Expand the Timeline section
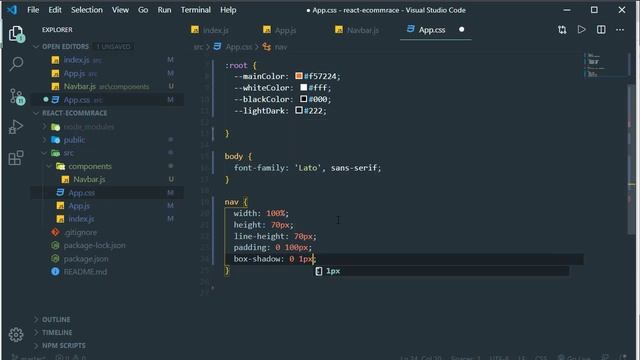Screen dimensions: 640x360 (57, 333)
